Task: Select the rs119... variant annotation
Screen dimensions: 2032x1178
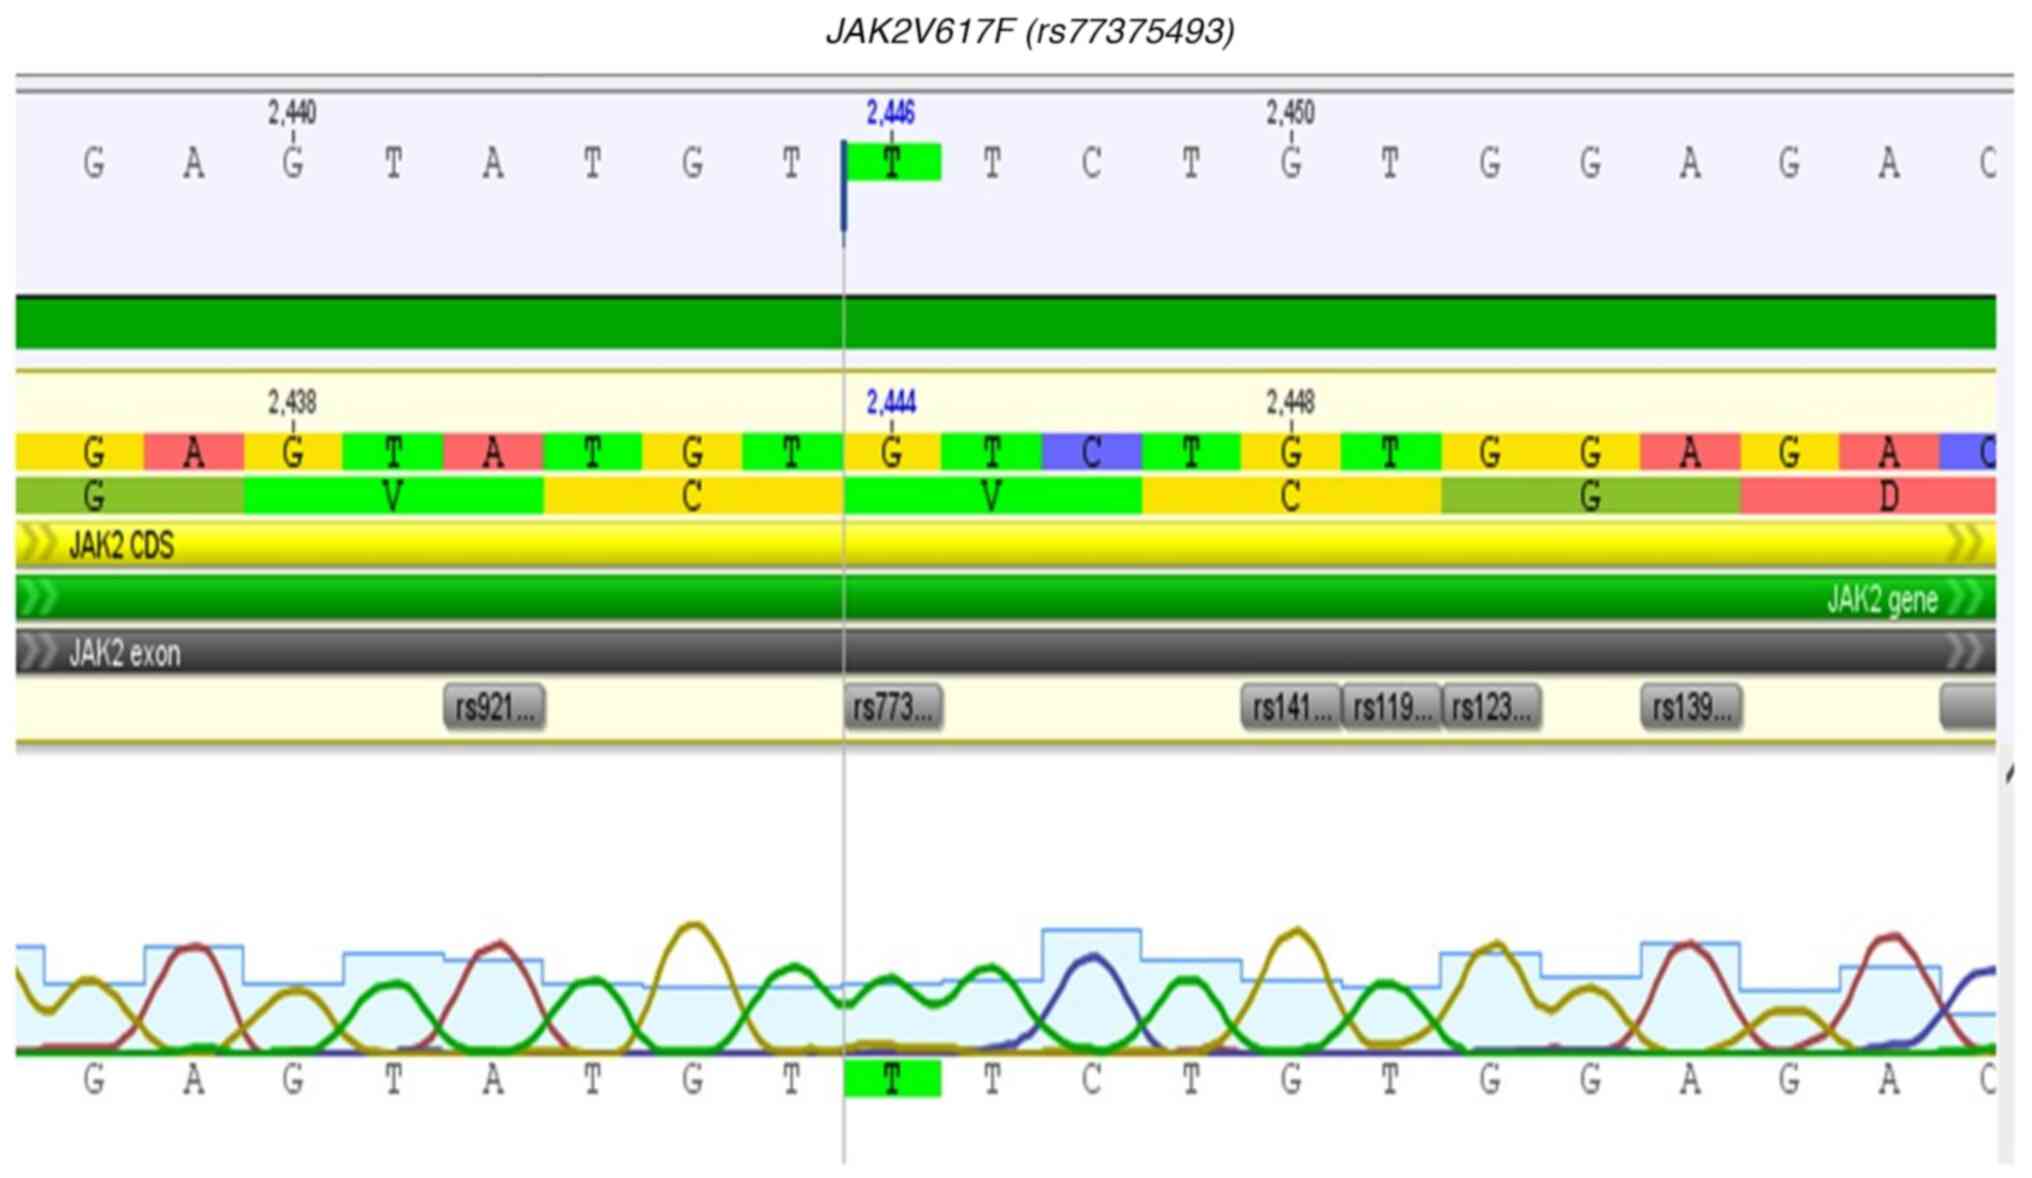Action: coord(1391,708)
